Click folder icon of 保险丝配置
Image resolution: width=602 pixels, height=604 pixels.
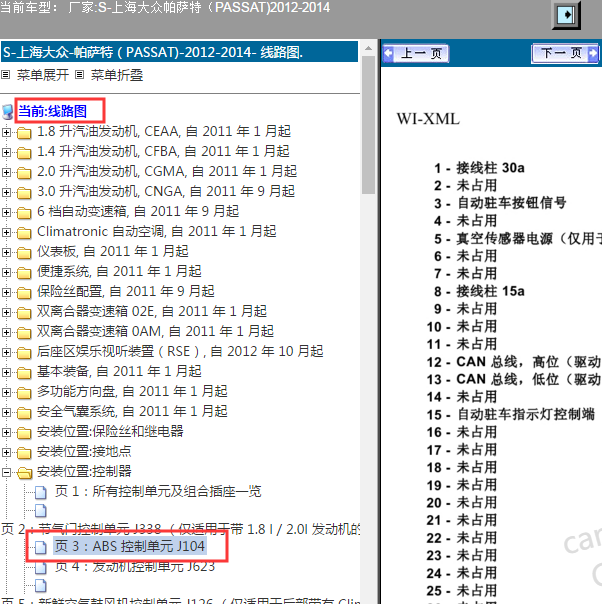24,293
